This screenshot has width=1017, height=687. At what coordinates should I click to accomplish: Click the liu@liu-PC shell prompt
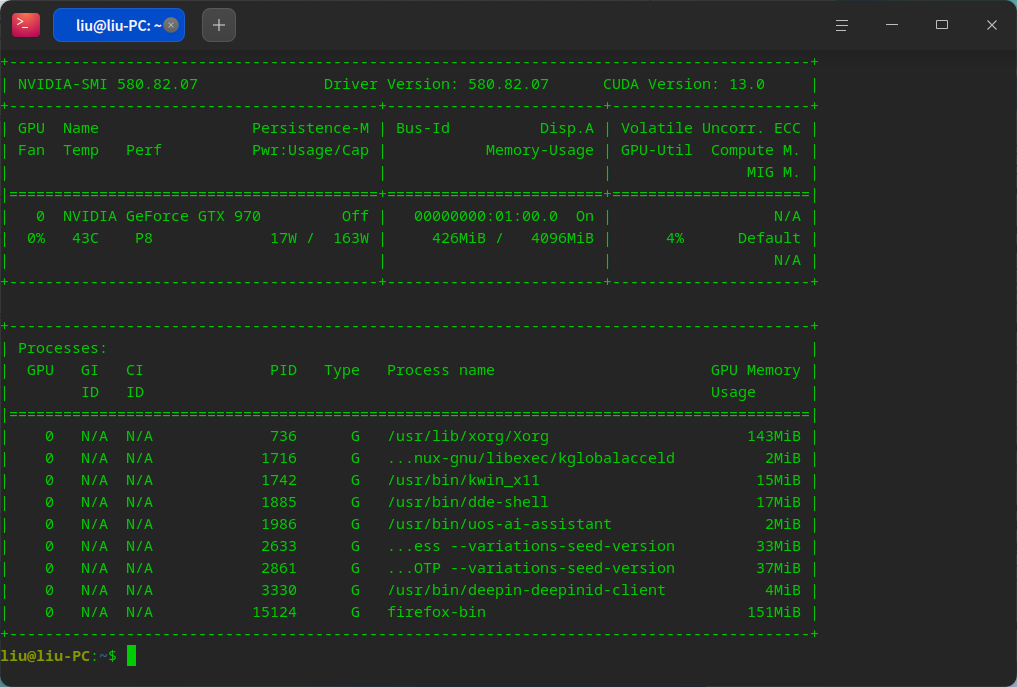click(x=58, y=656)
